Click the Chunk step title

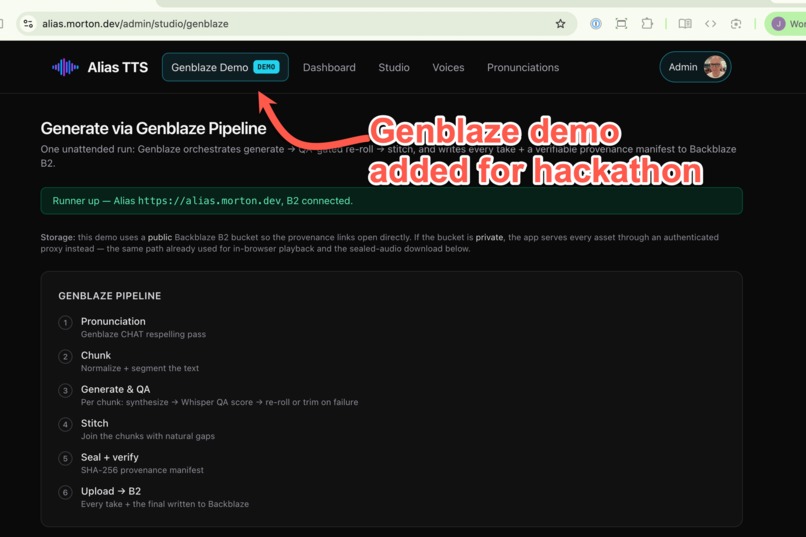pos(96,355)
